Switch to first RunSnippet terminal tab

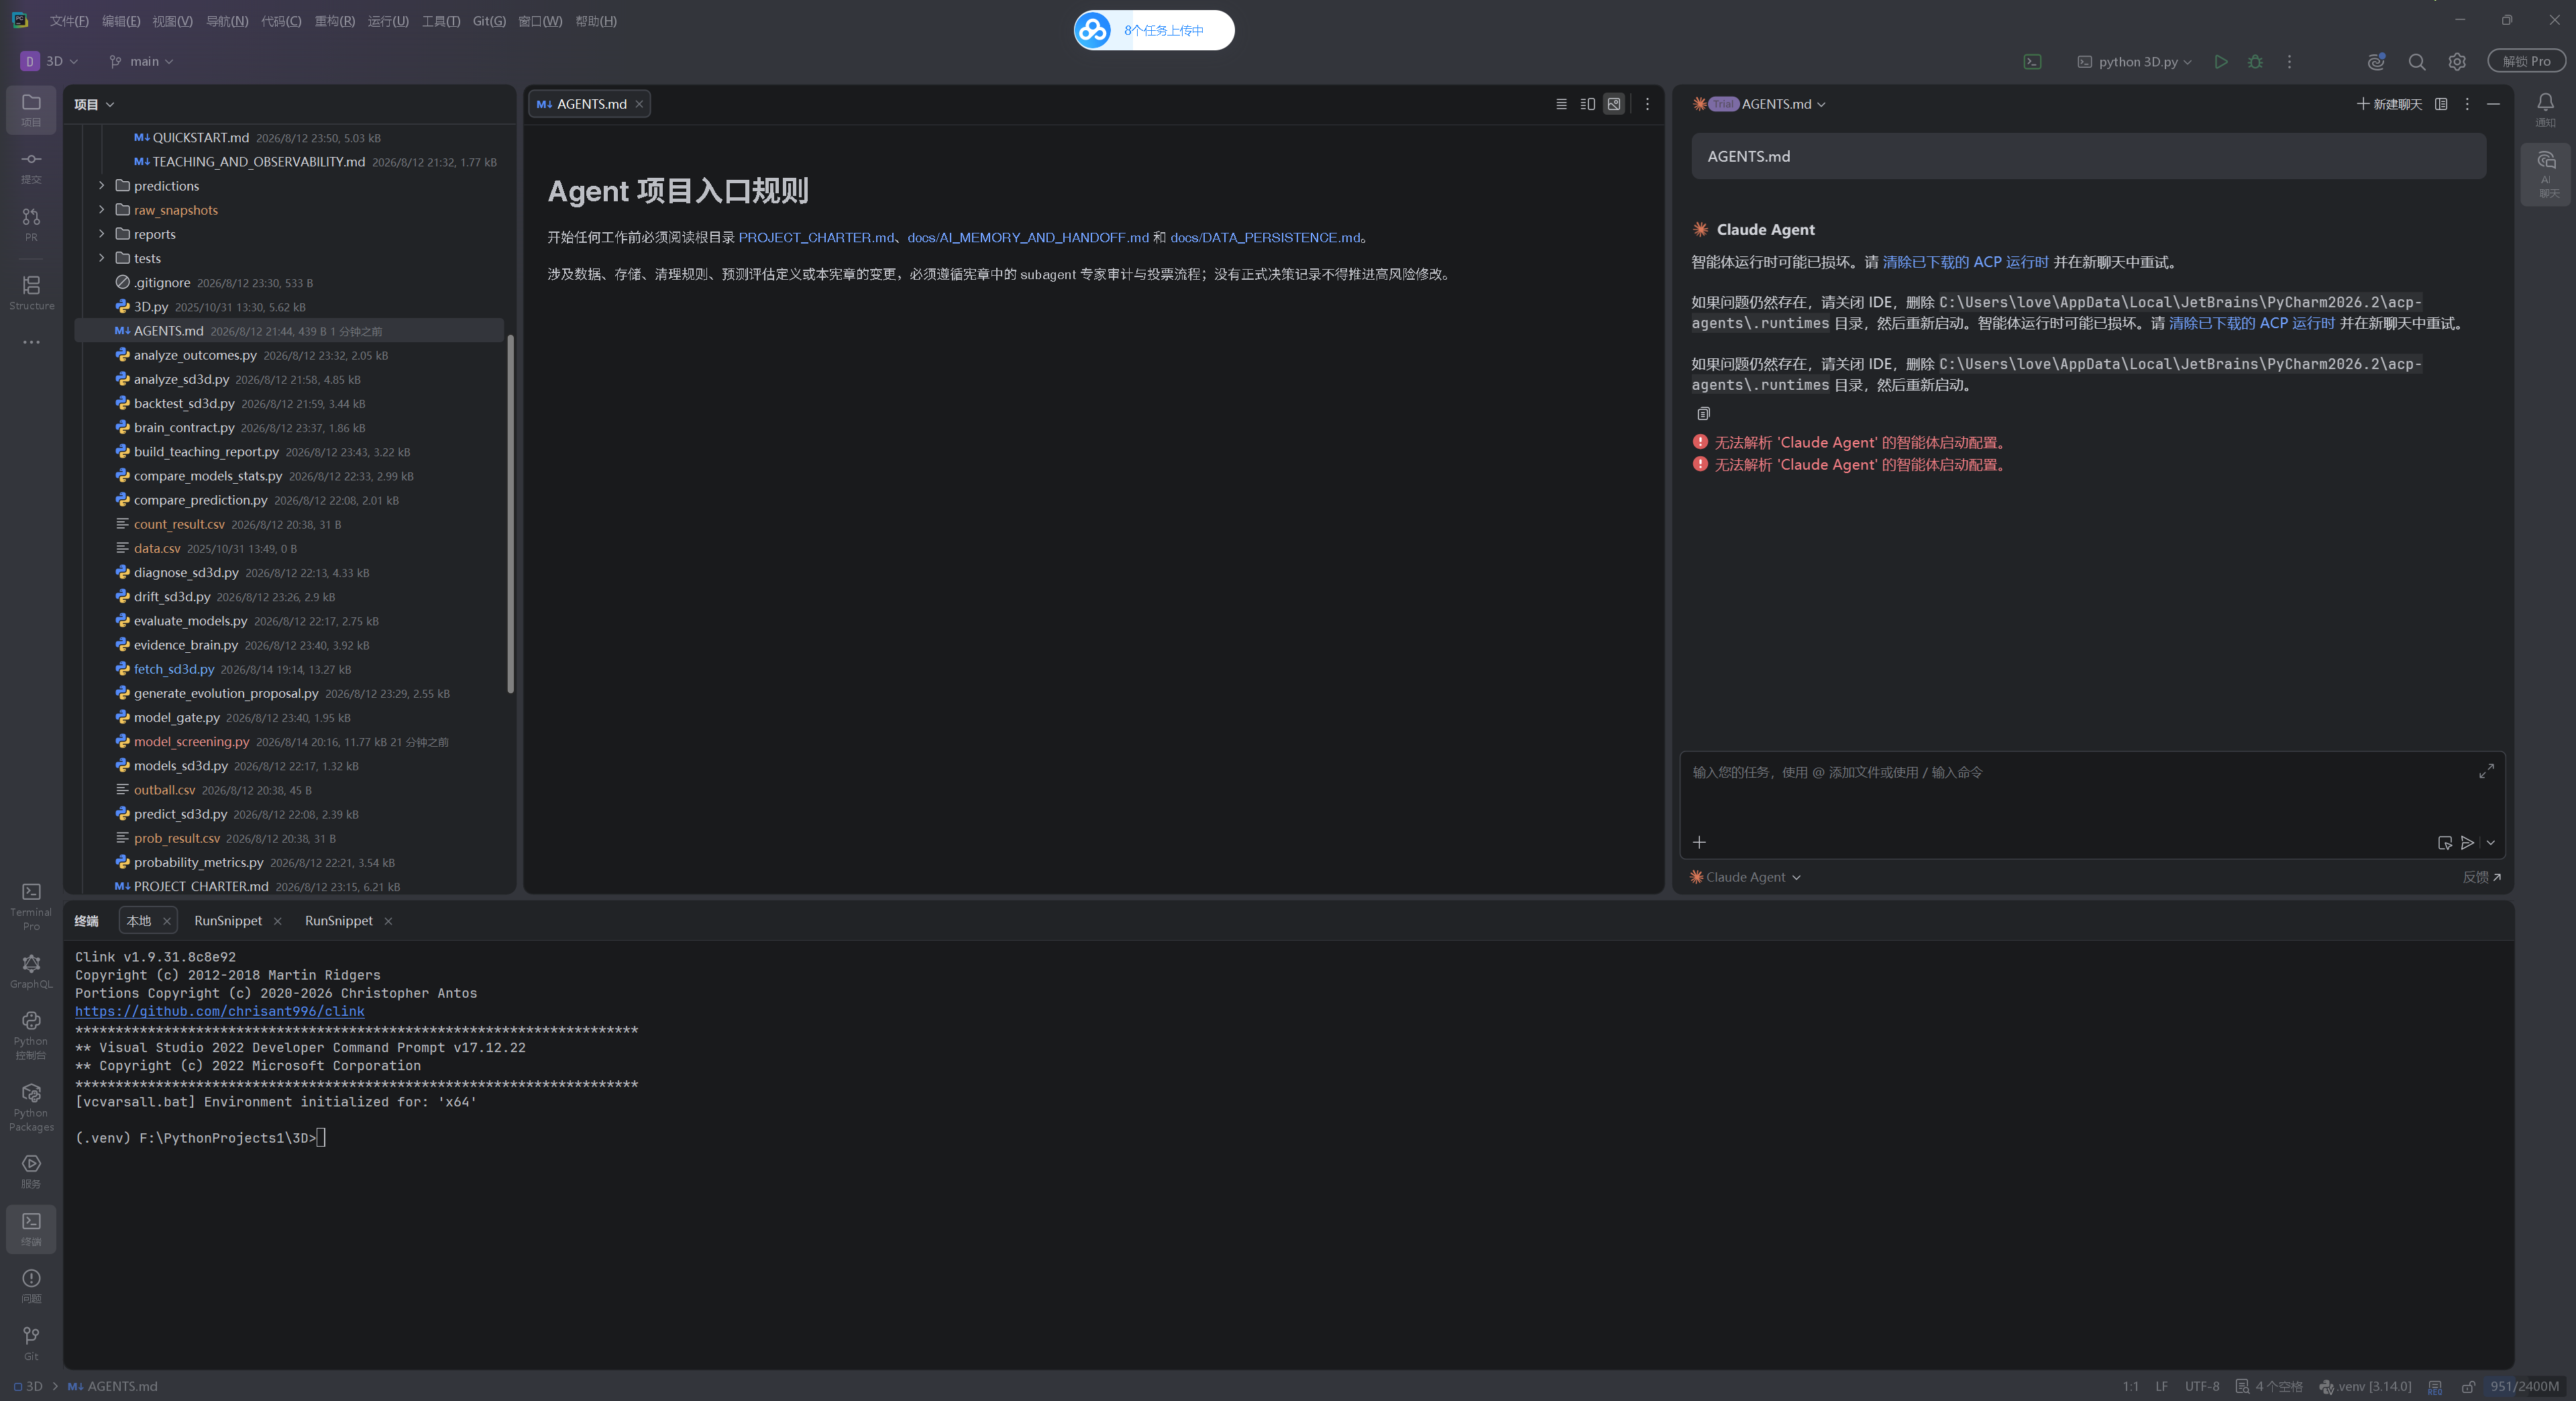(228, 920)
